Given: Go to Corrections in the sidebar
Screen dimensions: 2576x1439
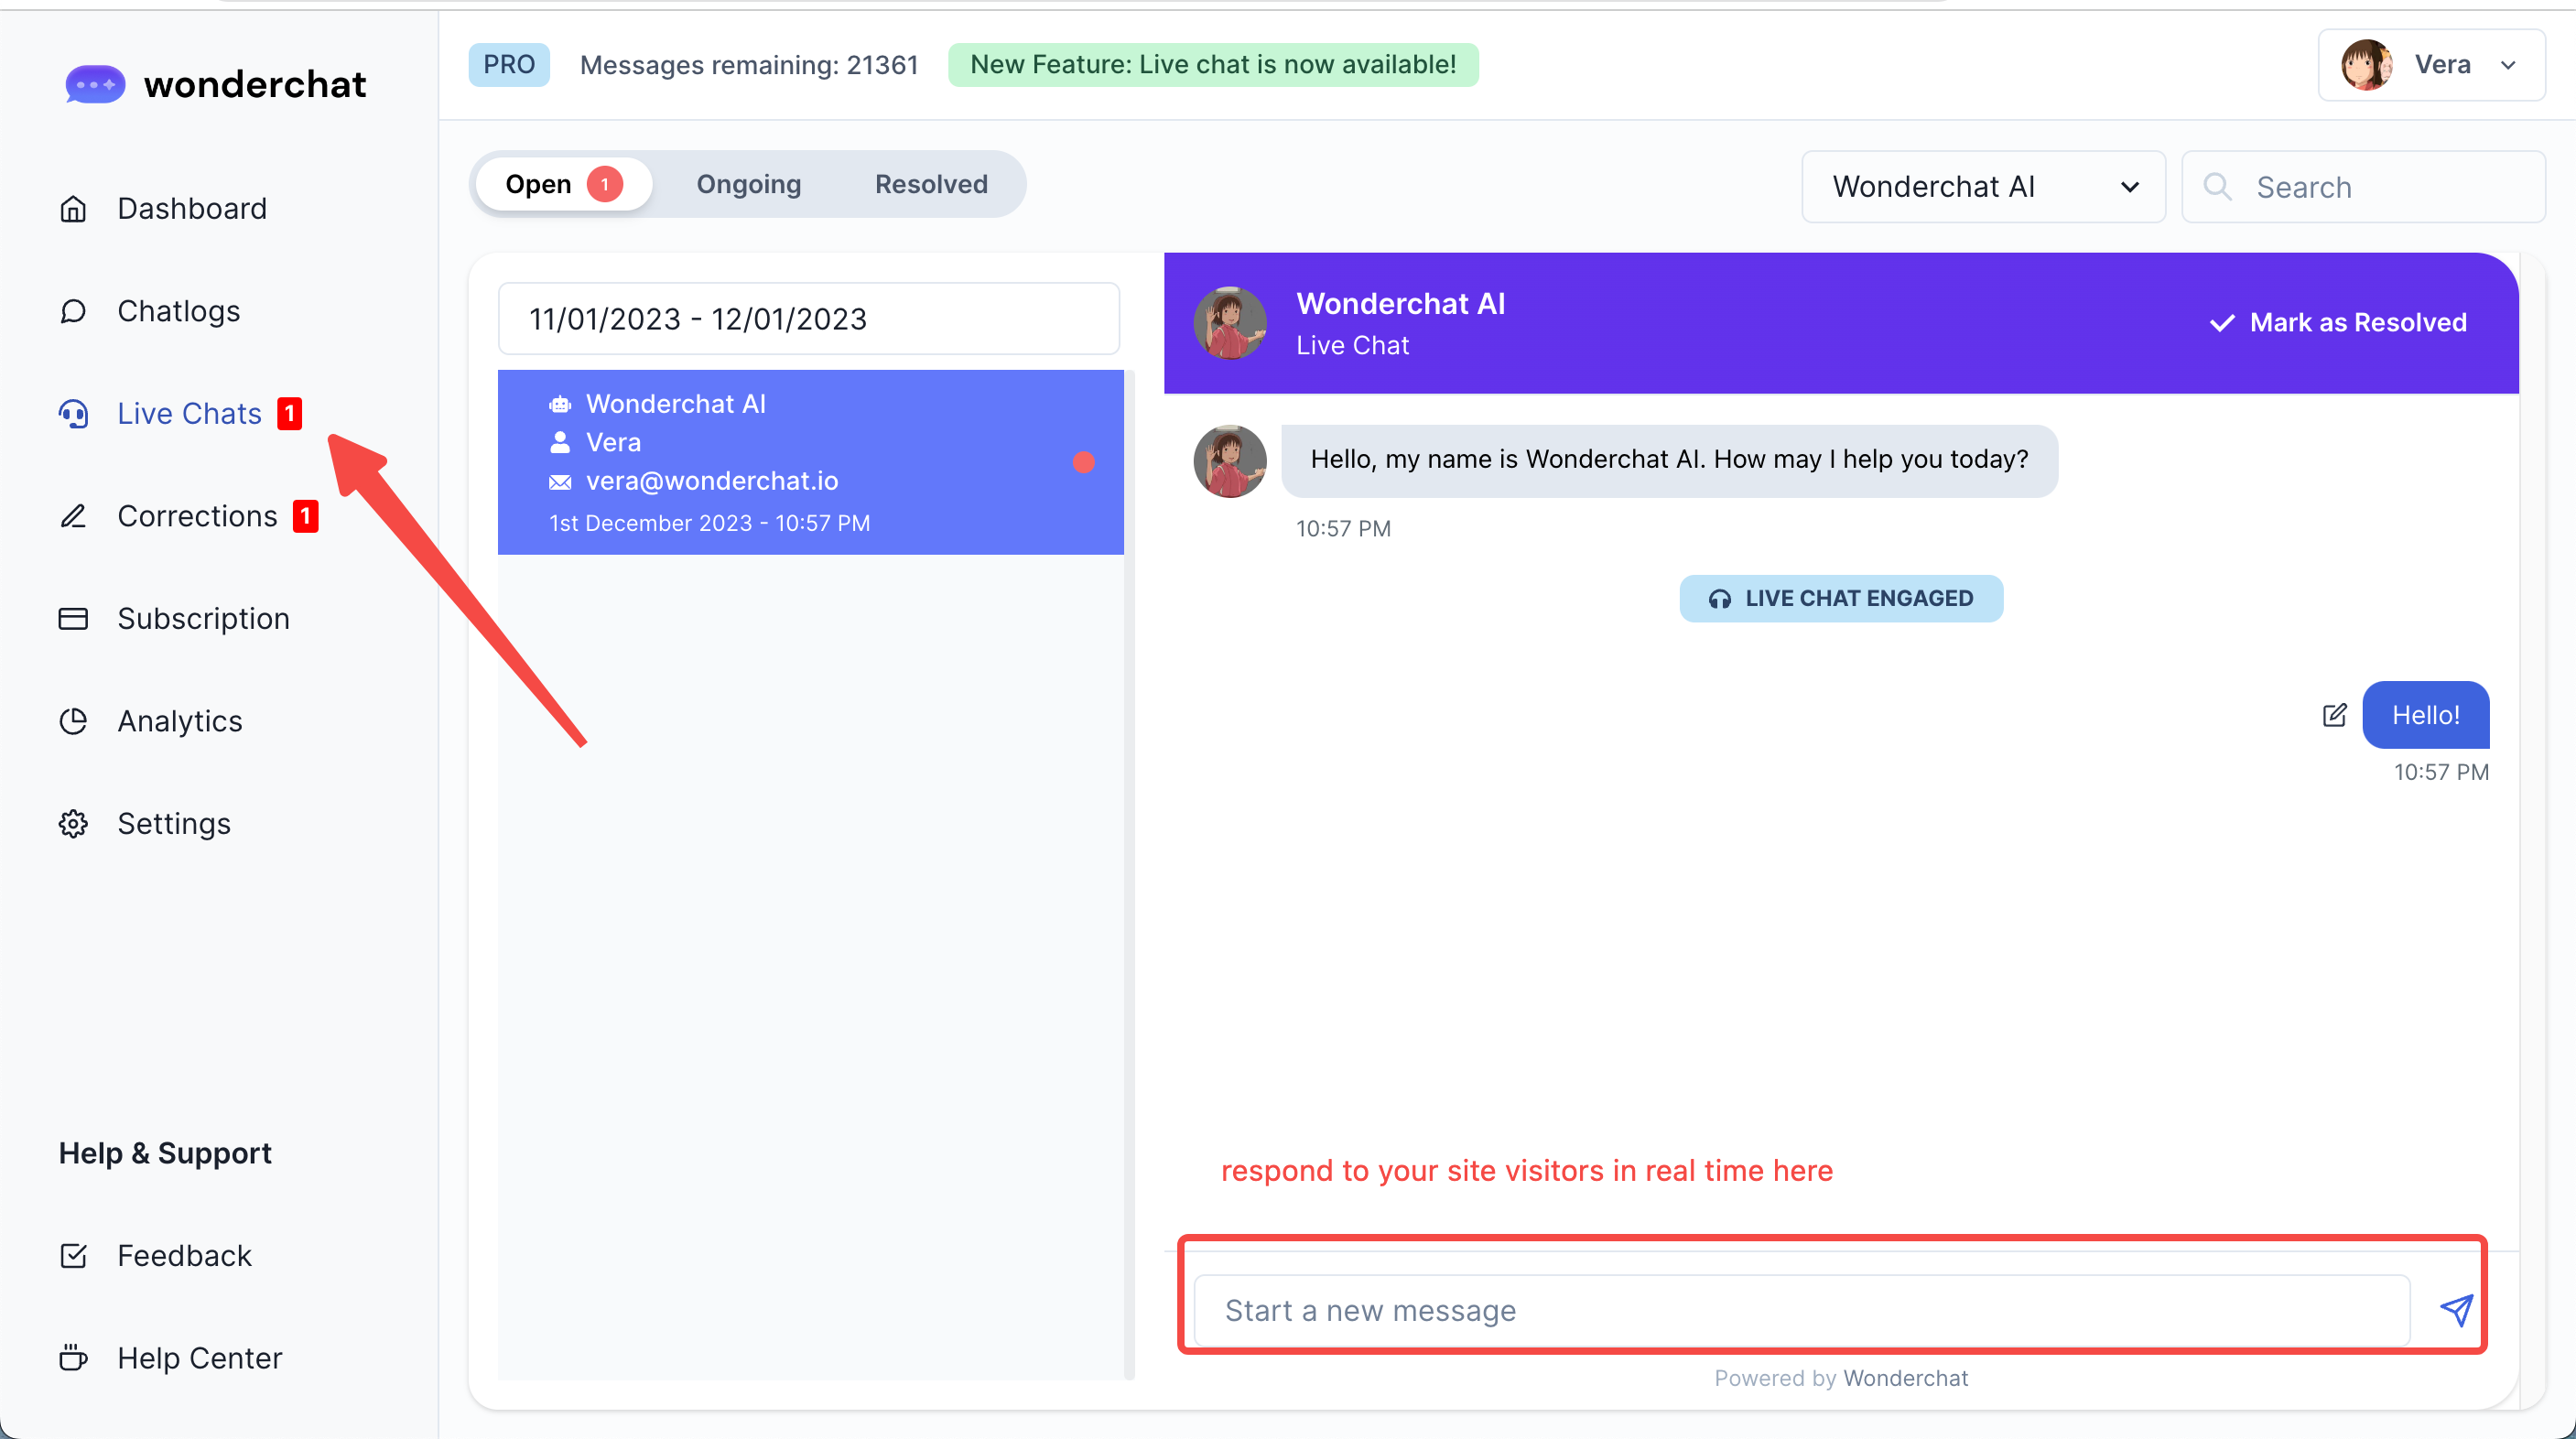Looking at the screenshot, I should (x=196, y=516).
